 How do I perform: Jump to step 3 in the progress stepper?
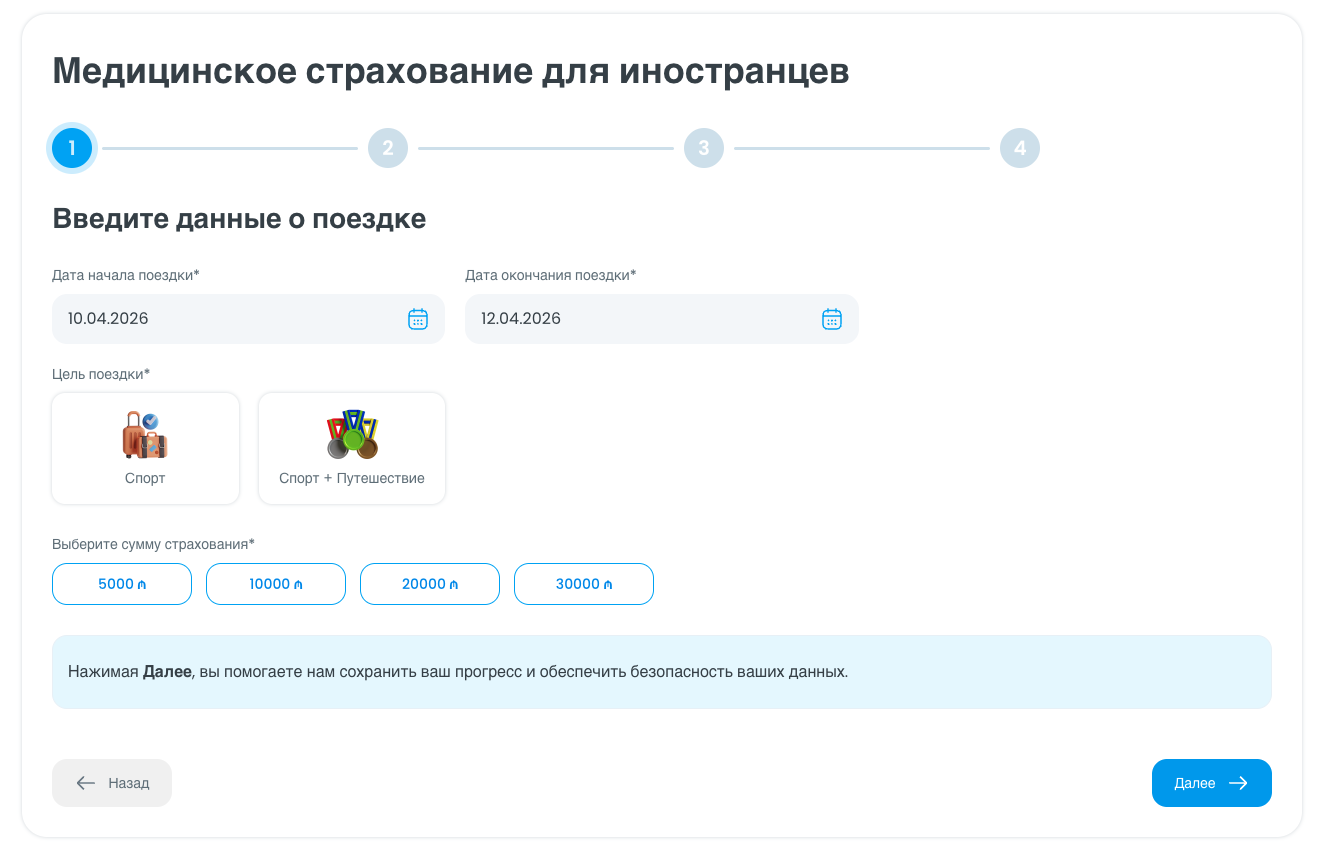pos(704,148)
